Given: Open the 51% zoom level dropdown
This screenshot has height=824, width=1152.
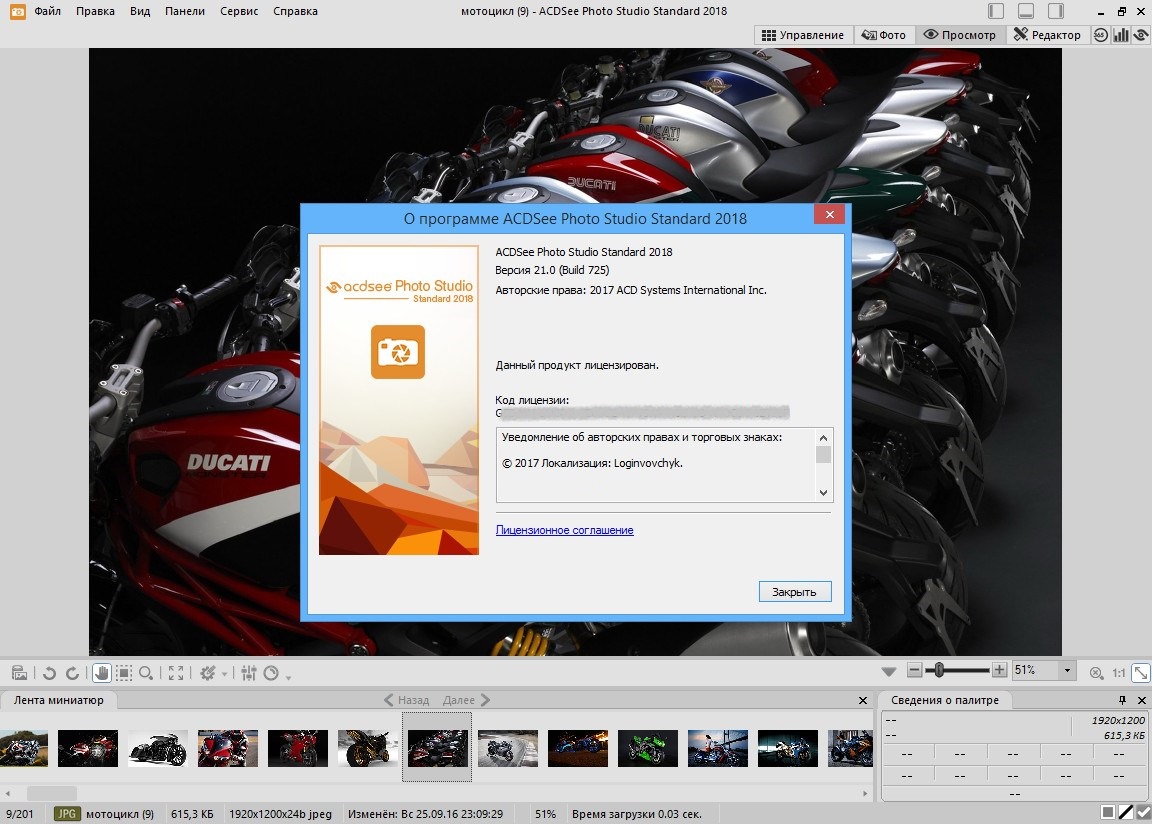Looking at the screenshot, I should click(x=1067, y=670).
